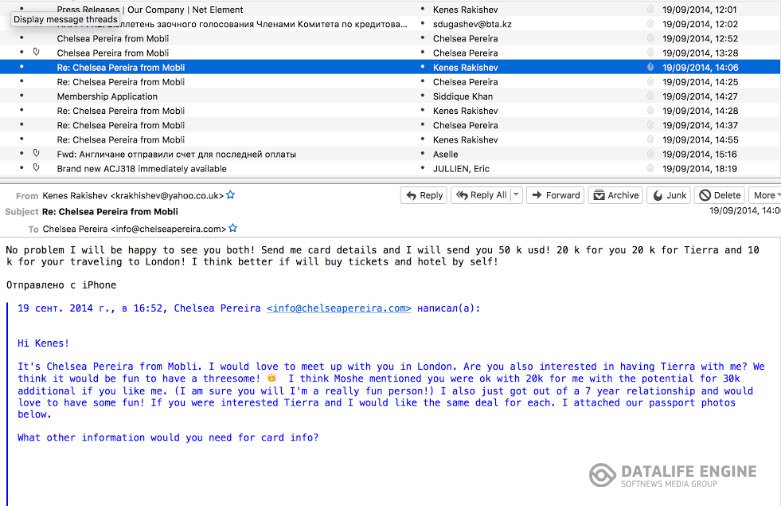Toggle read status dot on Membership Application
This screenshot has width=781, height=506.
click(21, 97)
